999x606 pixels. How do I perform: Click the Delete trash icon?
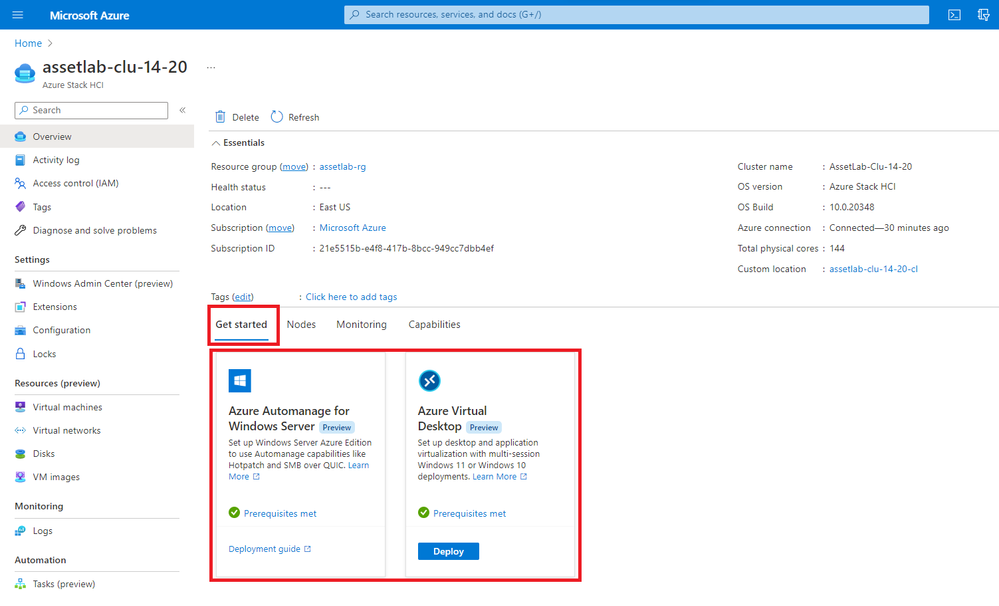click(x=220, y=117)
